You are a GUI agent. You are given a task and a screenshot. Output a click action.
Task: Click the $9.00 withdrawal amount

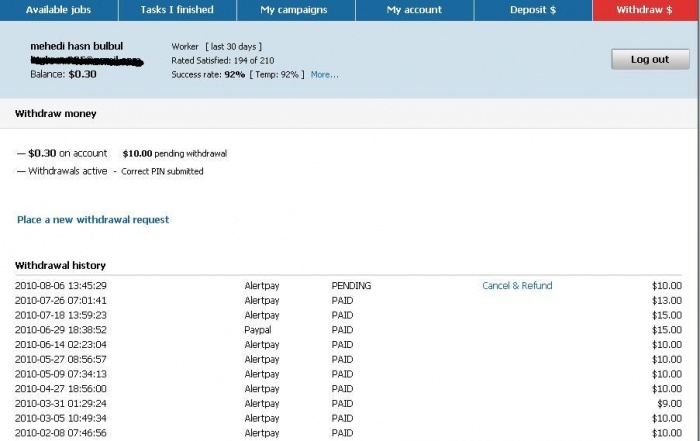(669, 403)
